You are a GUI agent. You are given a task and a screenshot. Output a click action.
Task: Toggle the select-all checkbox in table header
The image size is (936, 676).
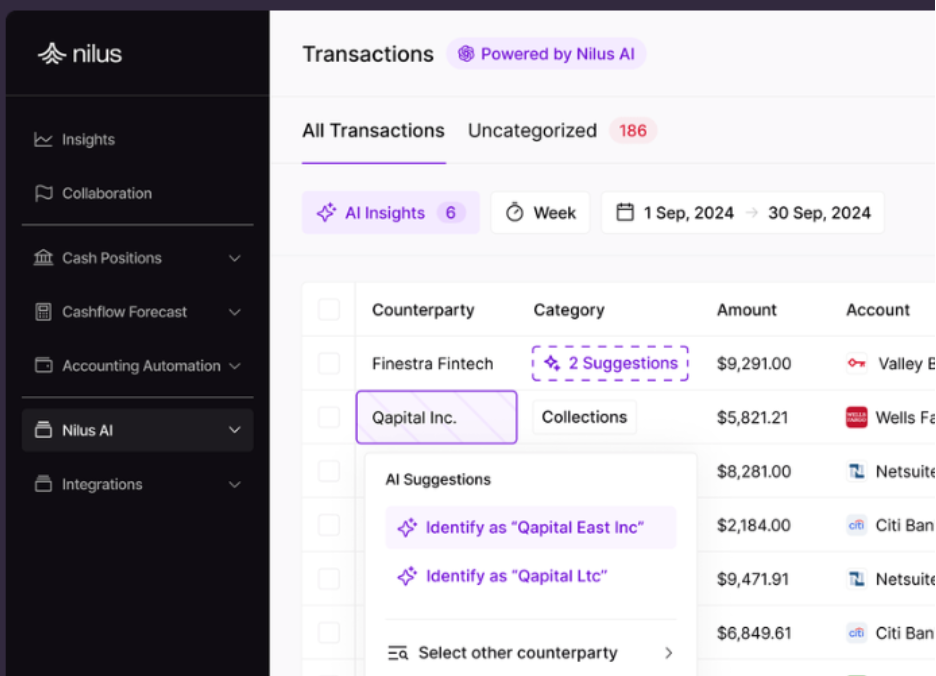click(x=329, y=309)
